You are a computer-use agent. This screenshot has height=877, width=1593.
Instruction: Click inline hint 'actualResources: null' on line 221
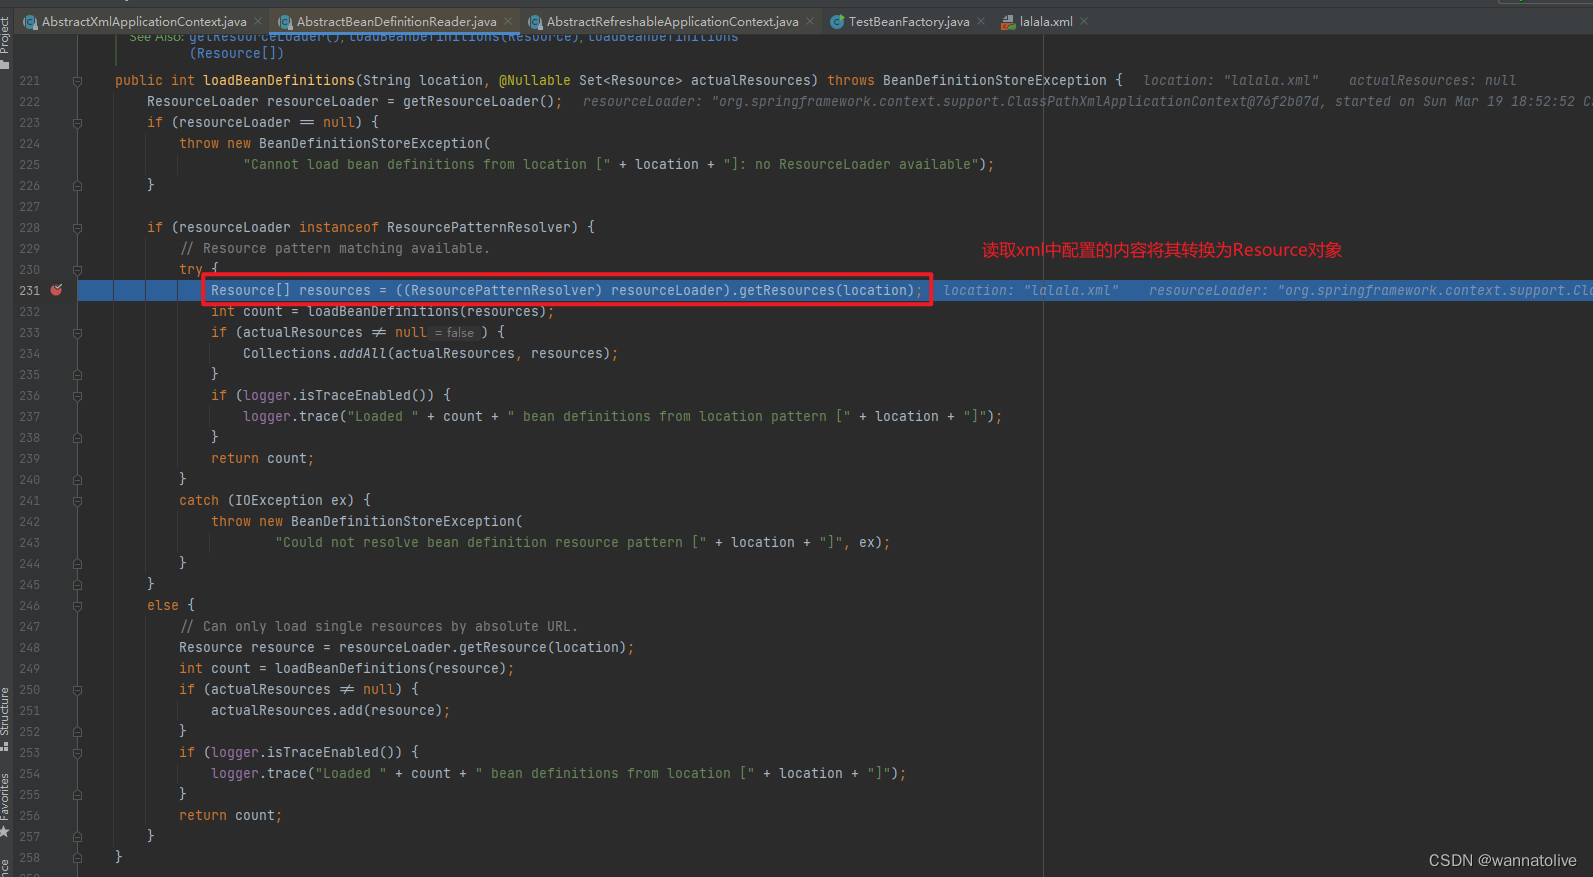pyautogui.click(x=1432, y=80)
